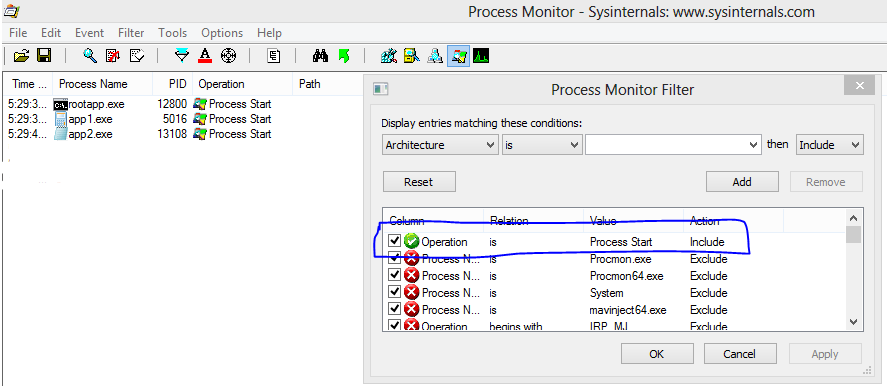Expand the Include action dropdown

pyautogui.click(x=829, y=145)
